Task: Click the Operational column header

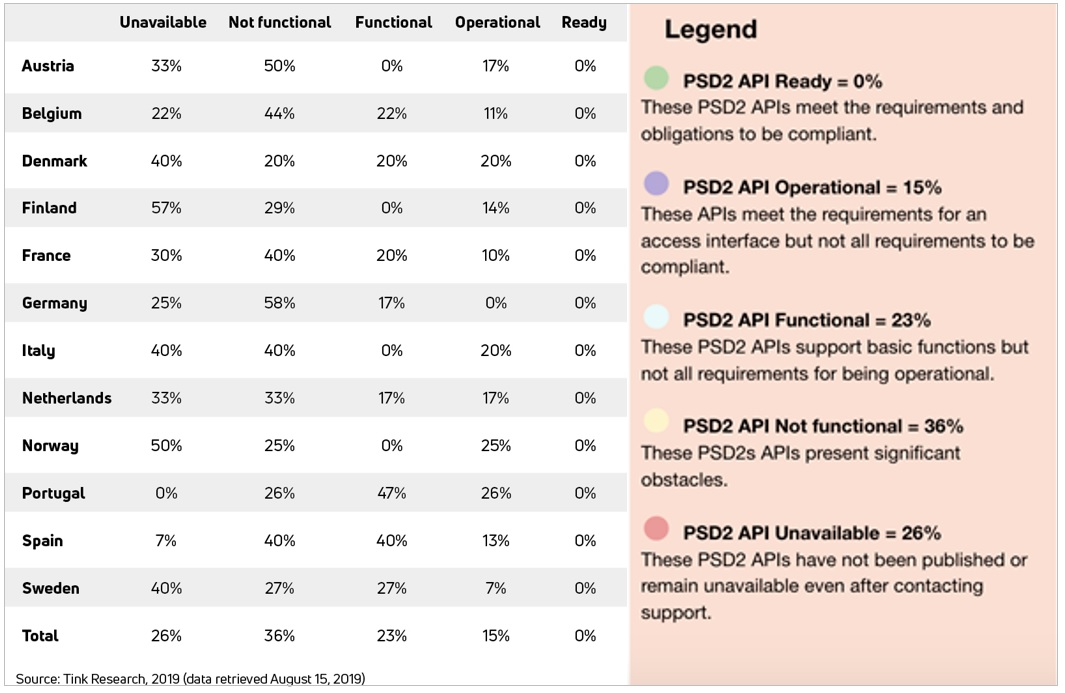Action: (497, 22)
